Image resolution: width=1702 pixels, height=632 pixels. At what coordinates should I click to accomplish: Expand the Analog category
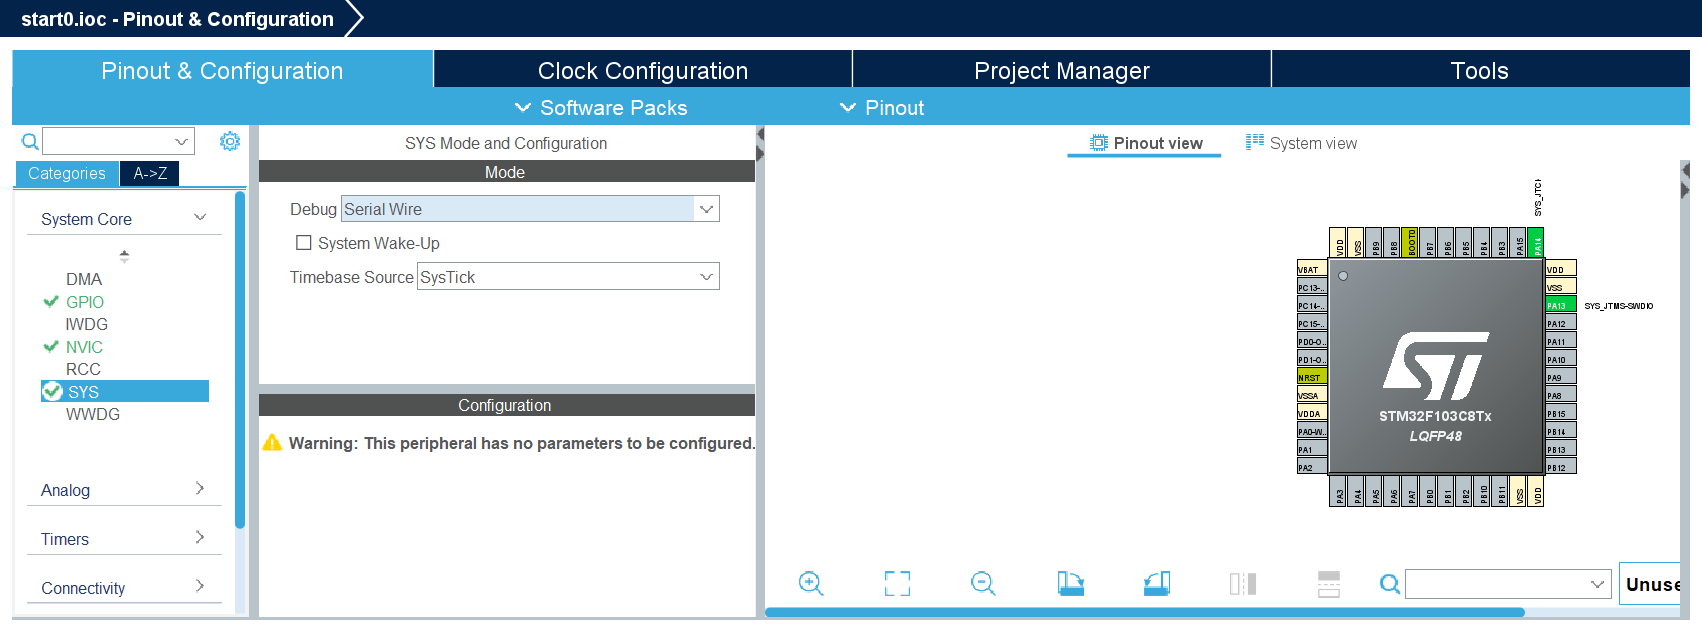click(200, 489)
